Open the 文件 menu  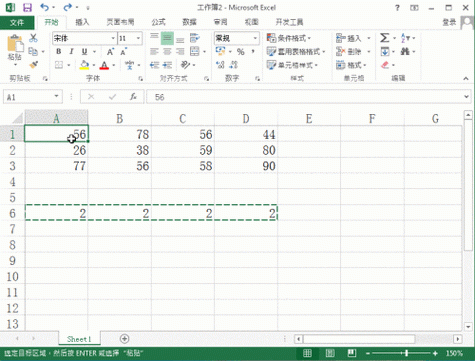[x=17, y=23]
